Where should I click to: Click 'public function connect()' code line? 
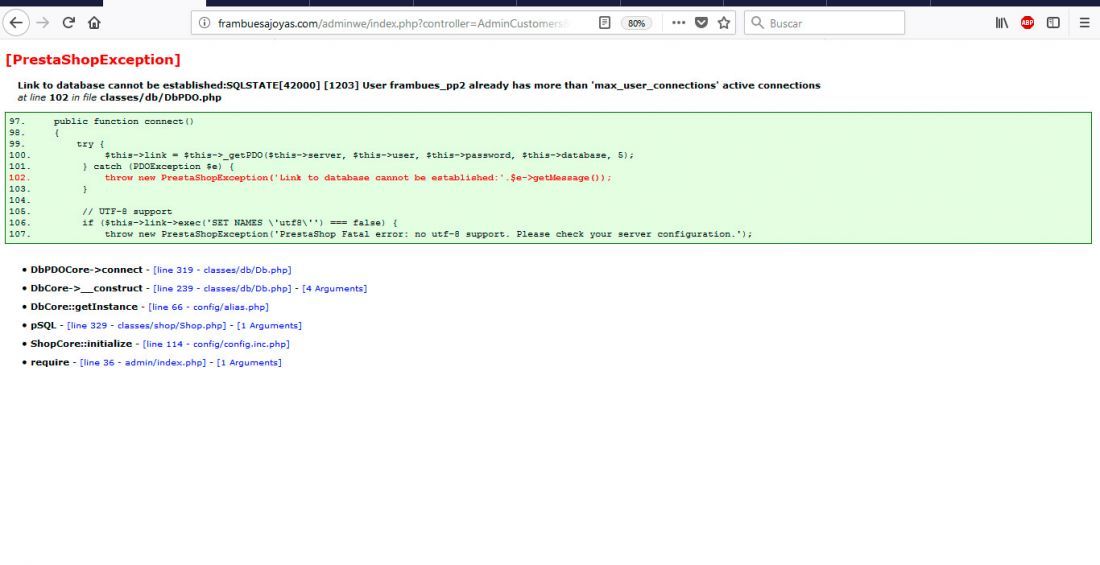point(123,121)
